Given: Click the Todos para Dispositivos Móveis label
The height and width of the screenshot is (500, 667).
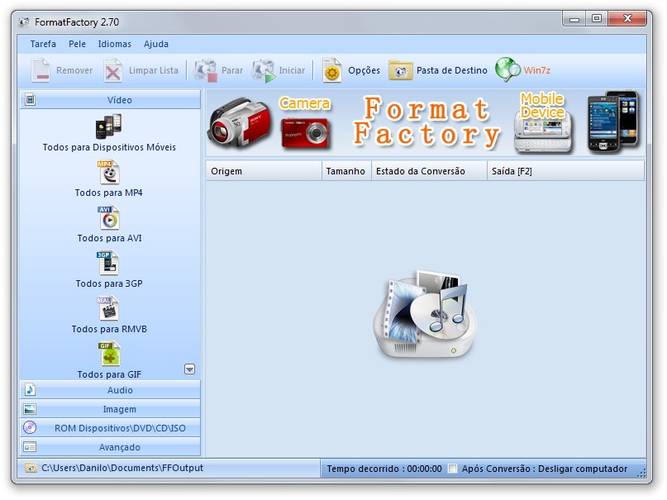Looking at the screenshot, I should (x=109, y=147).
